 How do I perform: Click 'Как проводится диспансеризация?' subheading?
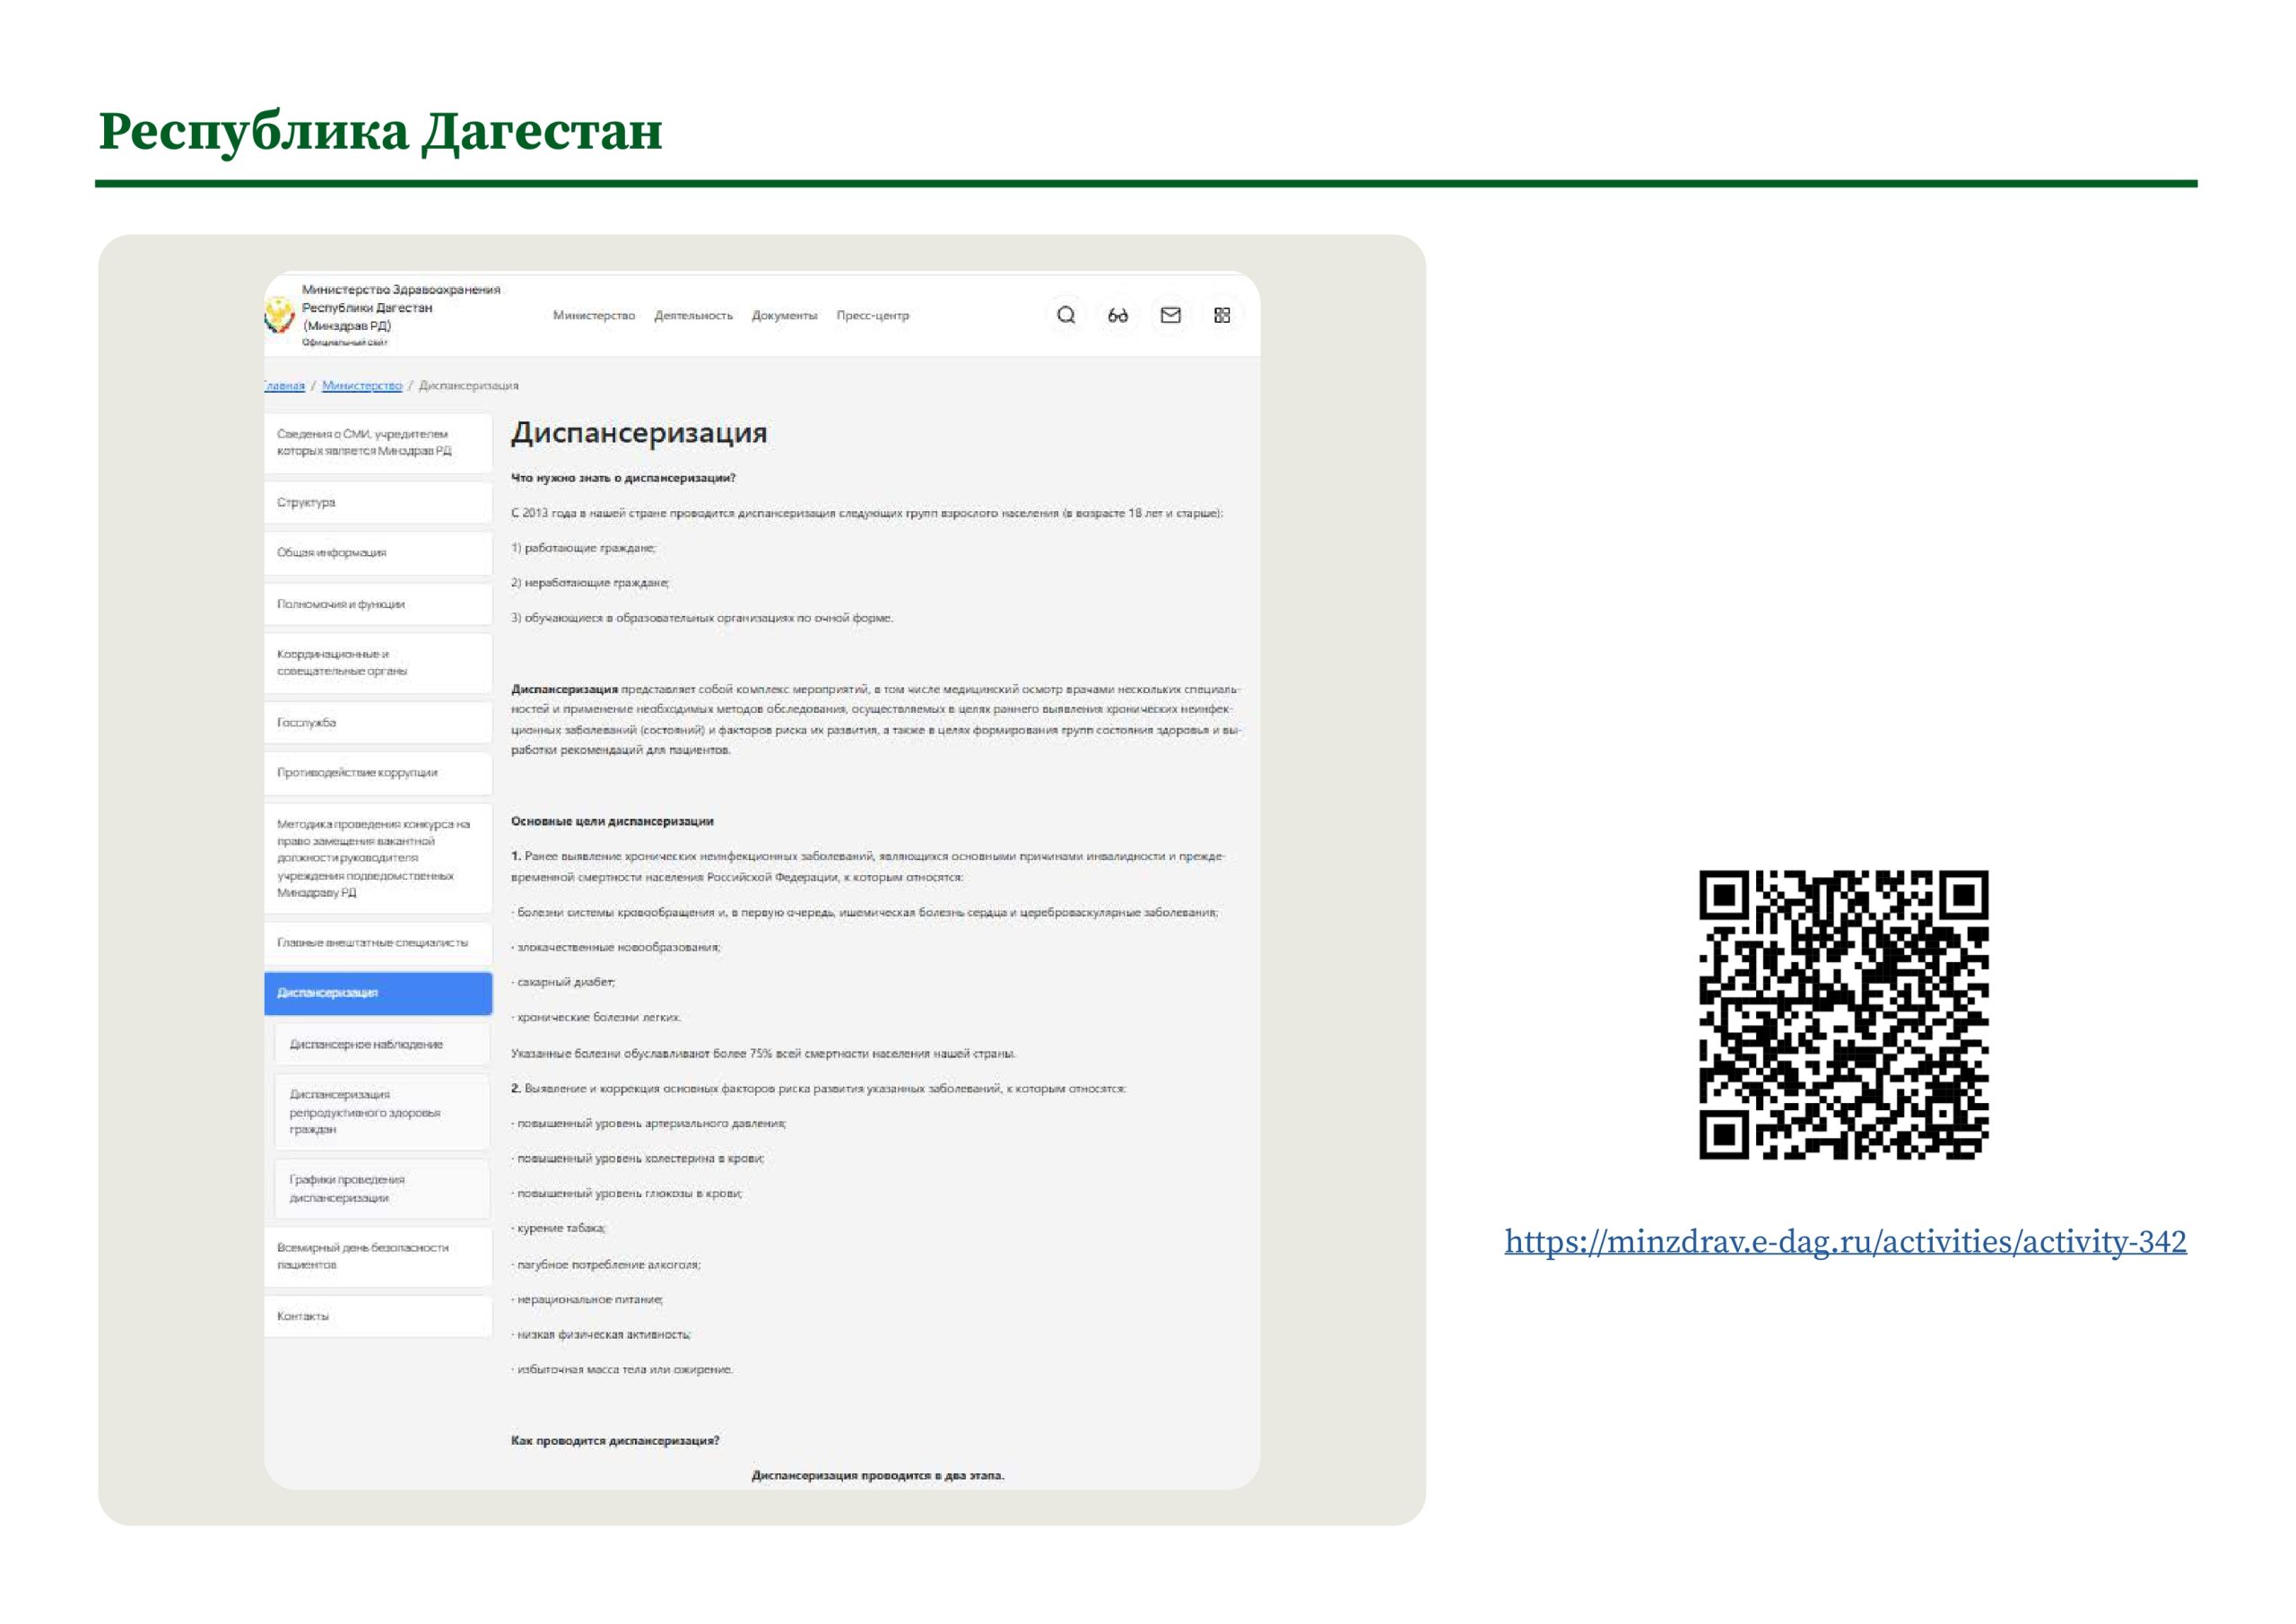(x=615, y=1440)
